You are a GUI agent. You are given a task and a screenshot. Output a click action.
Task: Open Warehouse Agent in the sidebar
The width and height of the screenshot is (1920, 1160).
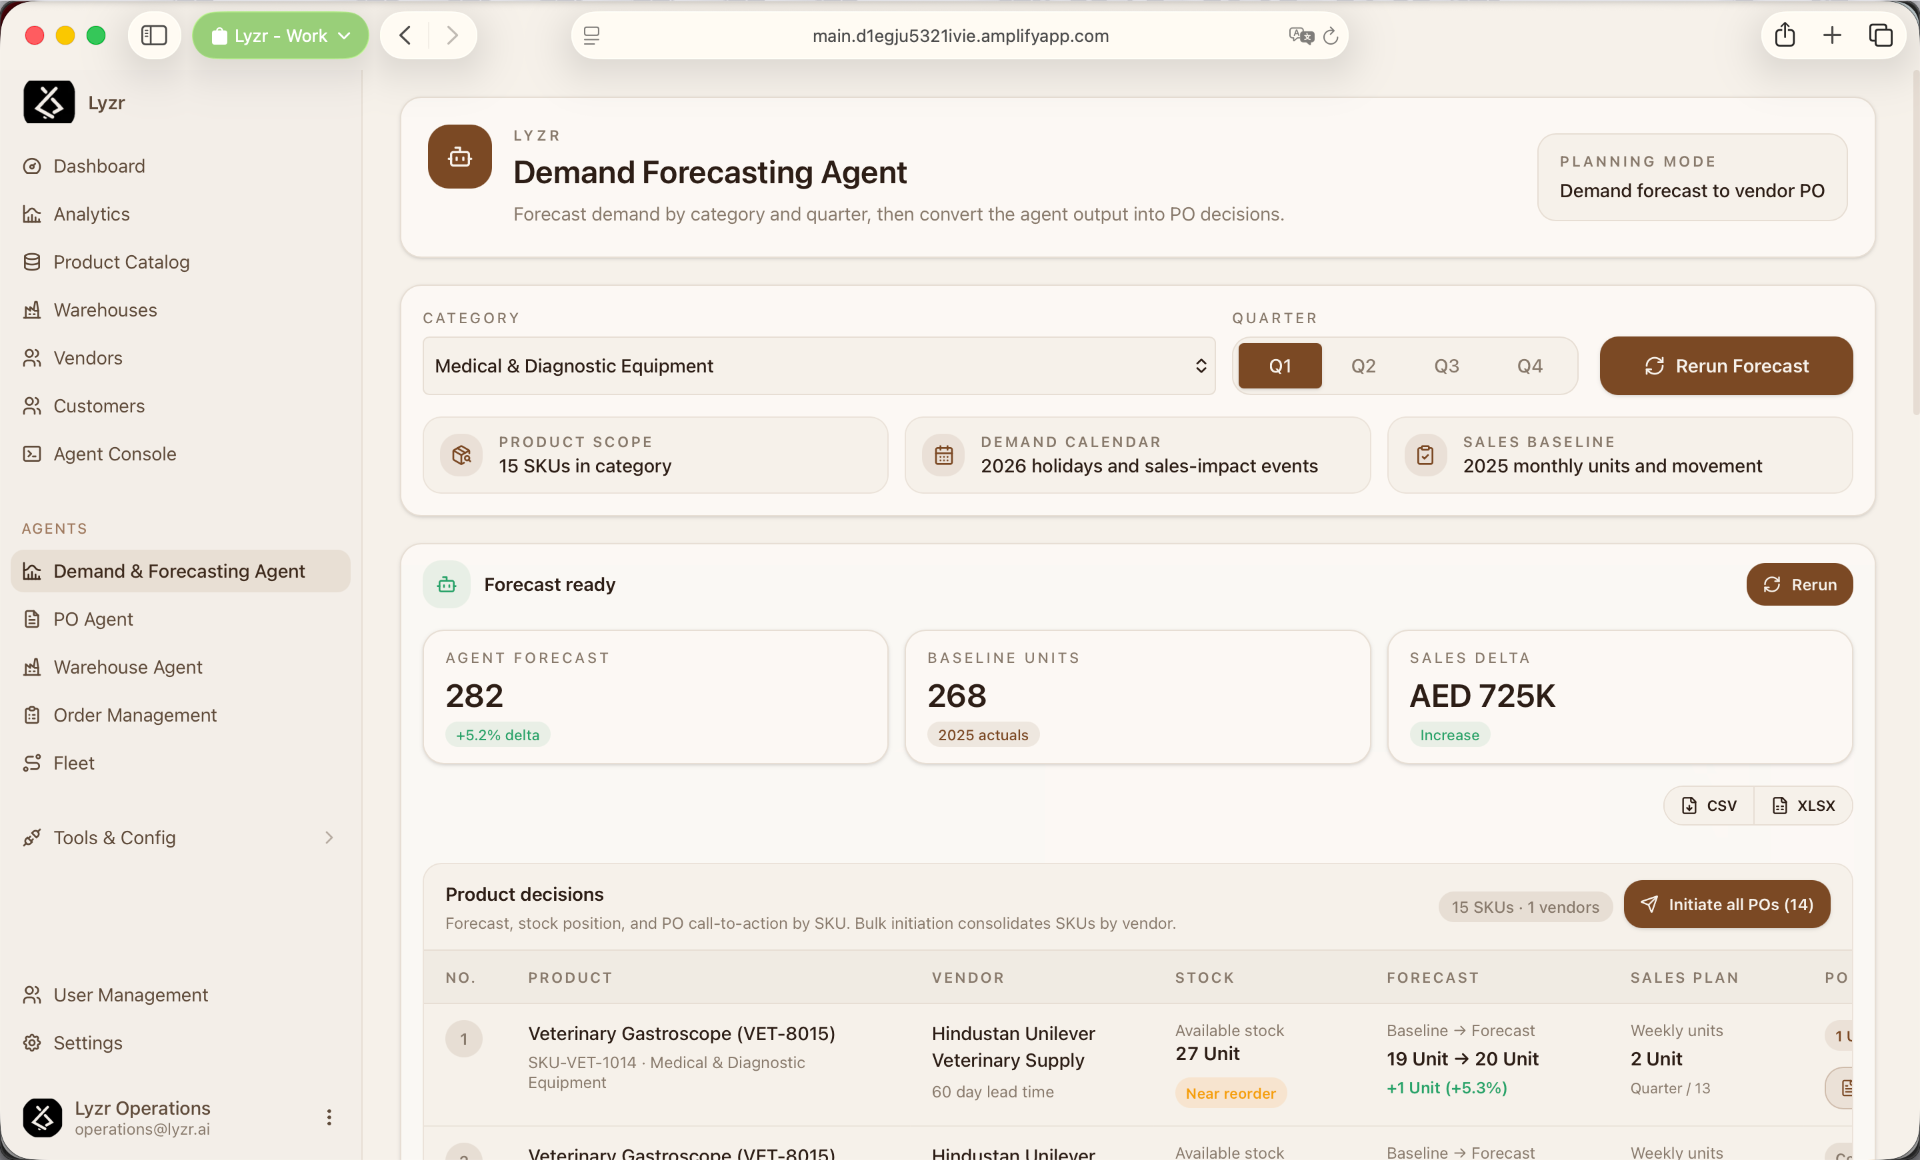click(180, 667)
